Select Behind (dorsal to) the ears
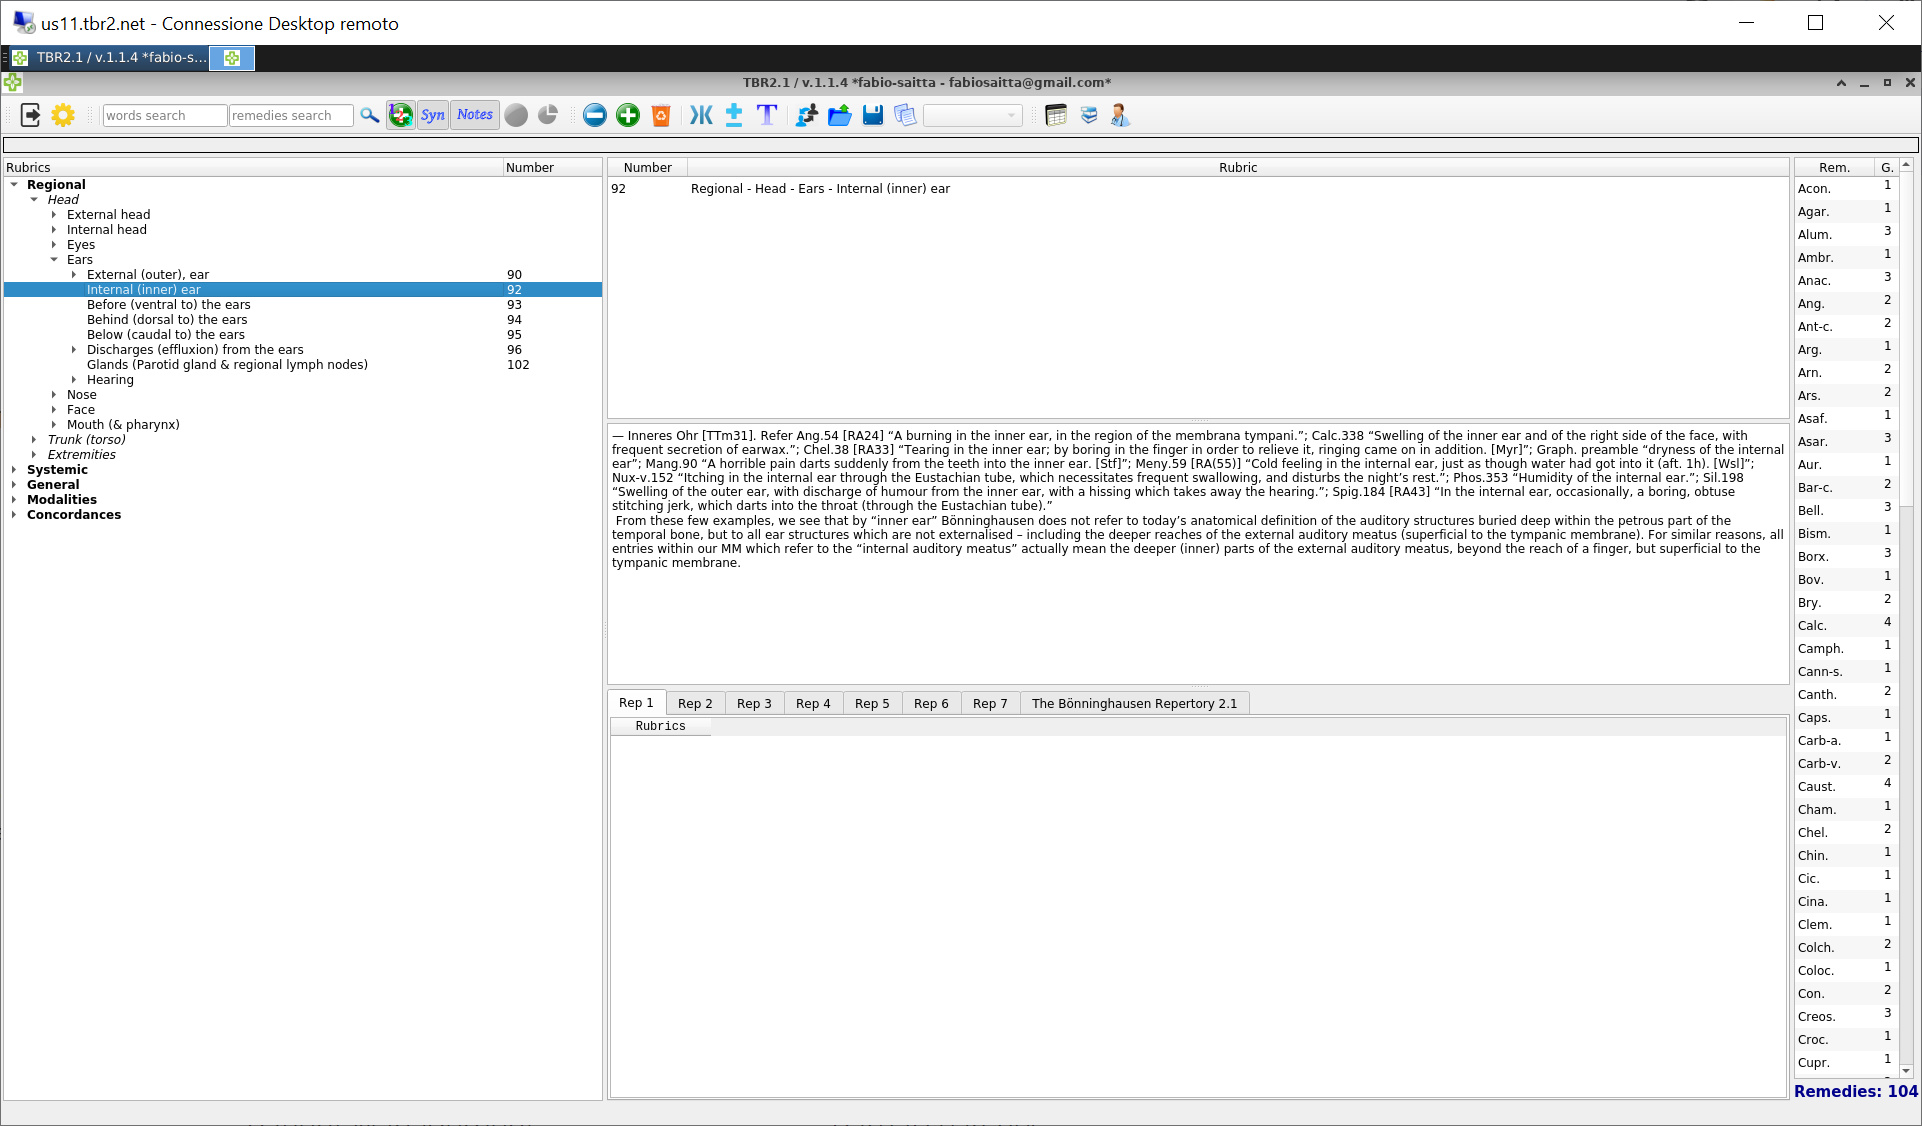Screen dimensions: 1922x1126 coord(167,320)
